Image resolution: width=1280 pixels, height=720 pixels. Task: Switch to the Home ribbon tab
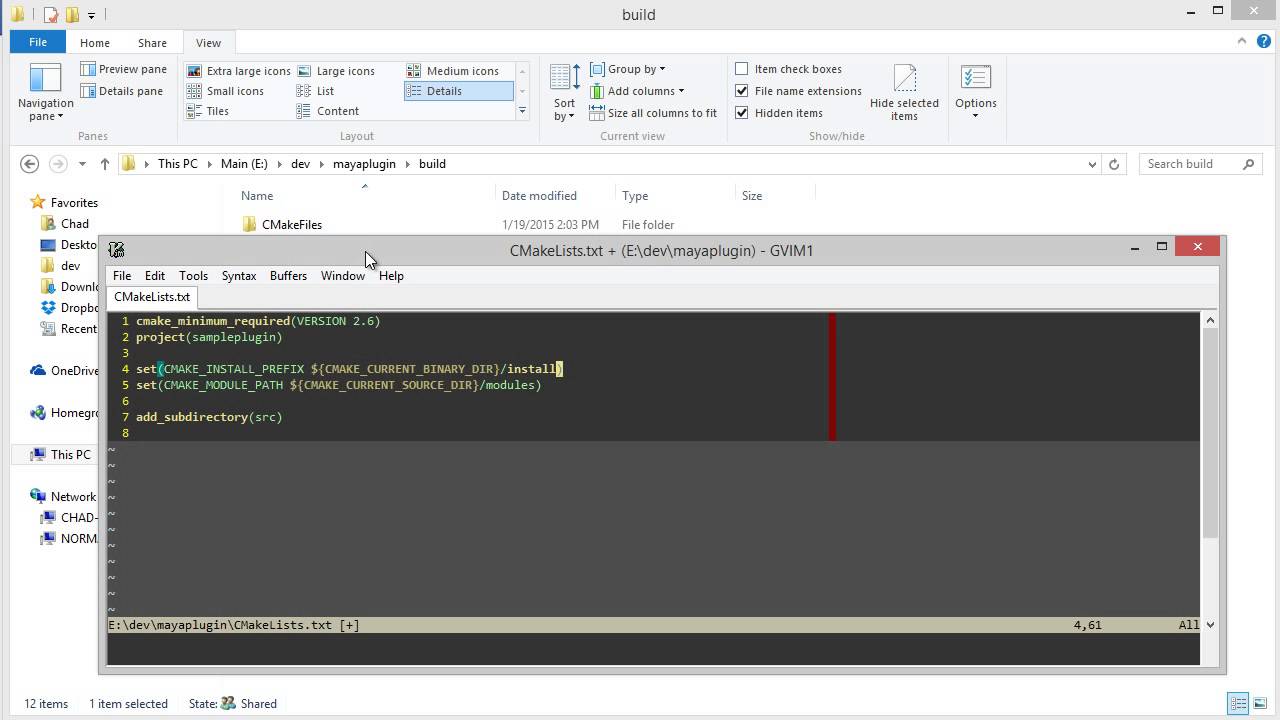[x=95, y=43]
